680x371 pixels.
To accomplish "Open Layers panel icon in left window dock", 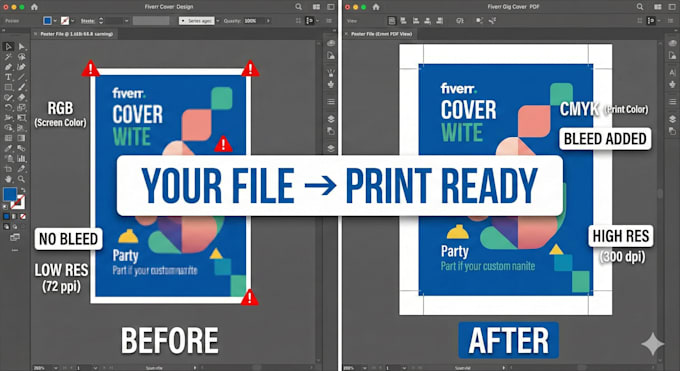I will [331, 119].
